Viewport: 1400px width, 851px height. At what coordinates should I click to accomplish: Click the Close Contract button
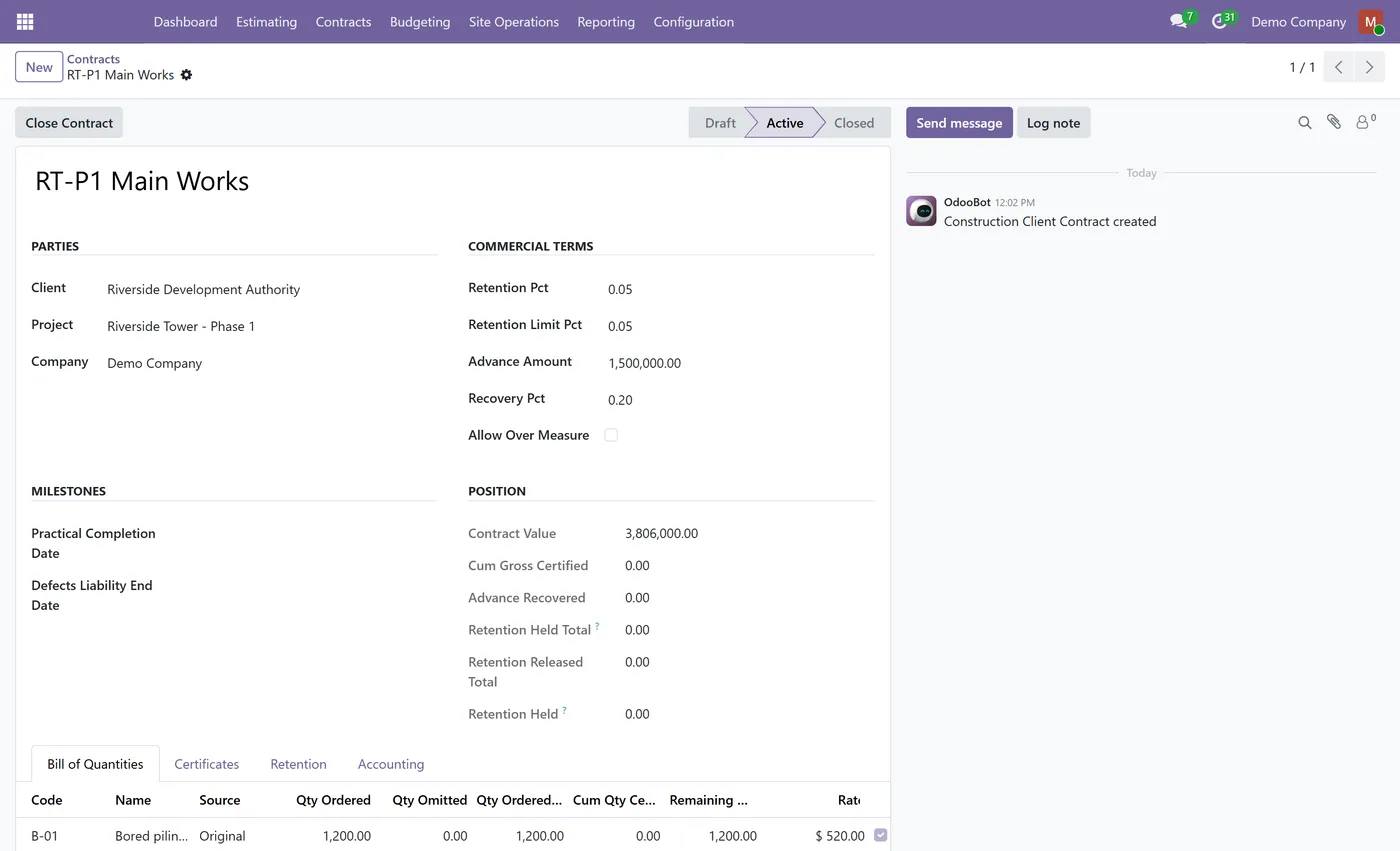(69, 123)
